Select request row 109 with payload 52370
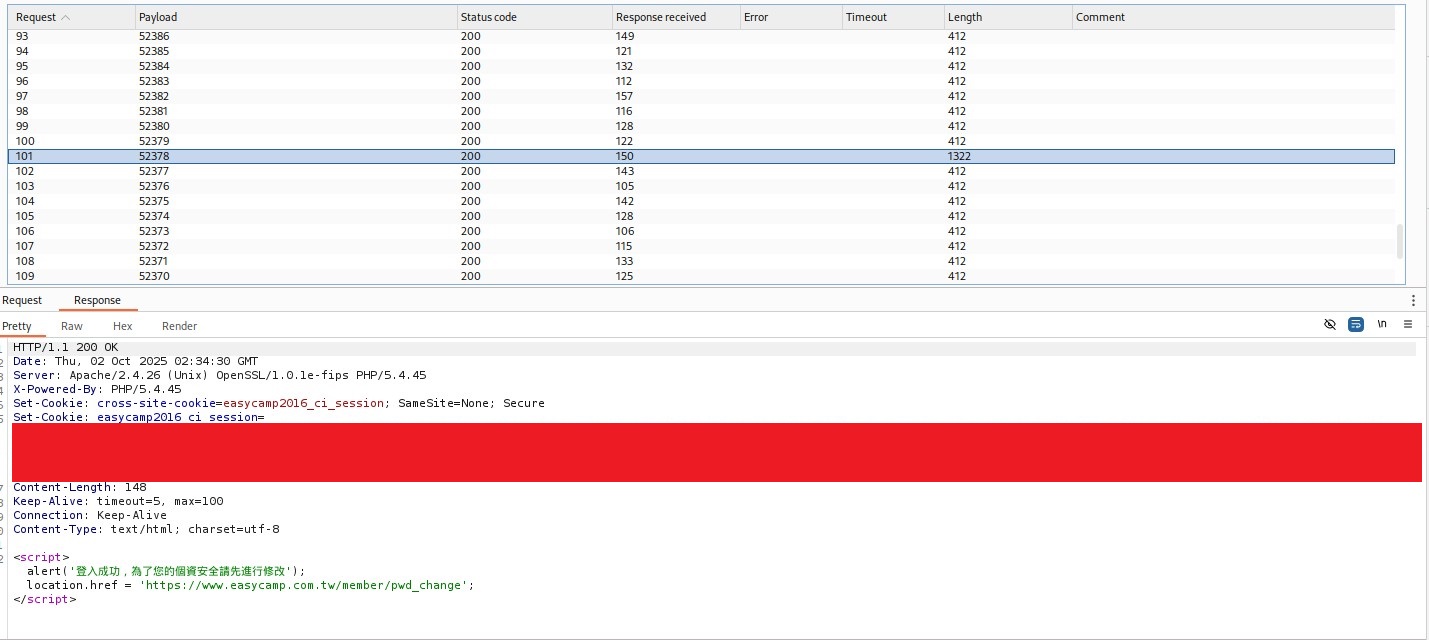Screen dimensions: 1429x640 701,276
